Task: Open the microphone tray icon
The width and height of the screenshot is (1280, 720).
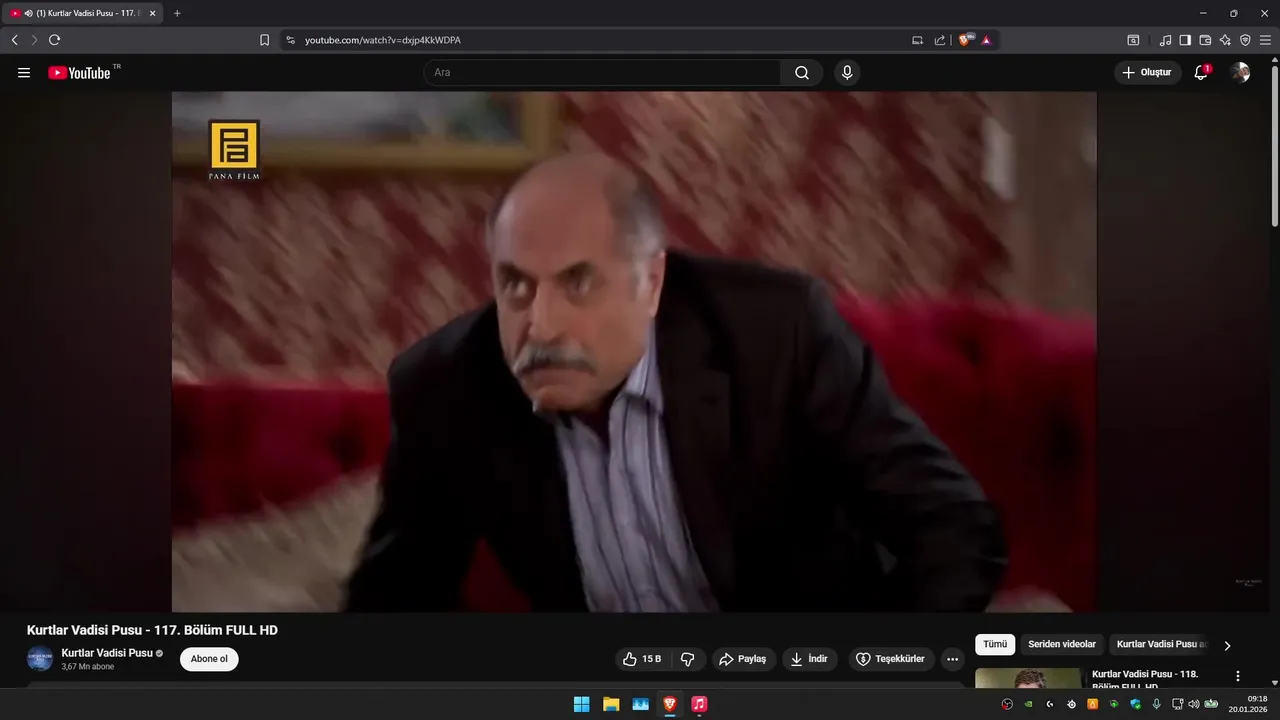Action: 1156,704
